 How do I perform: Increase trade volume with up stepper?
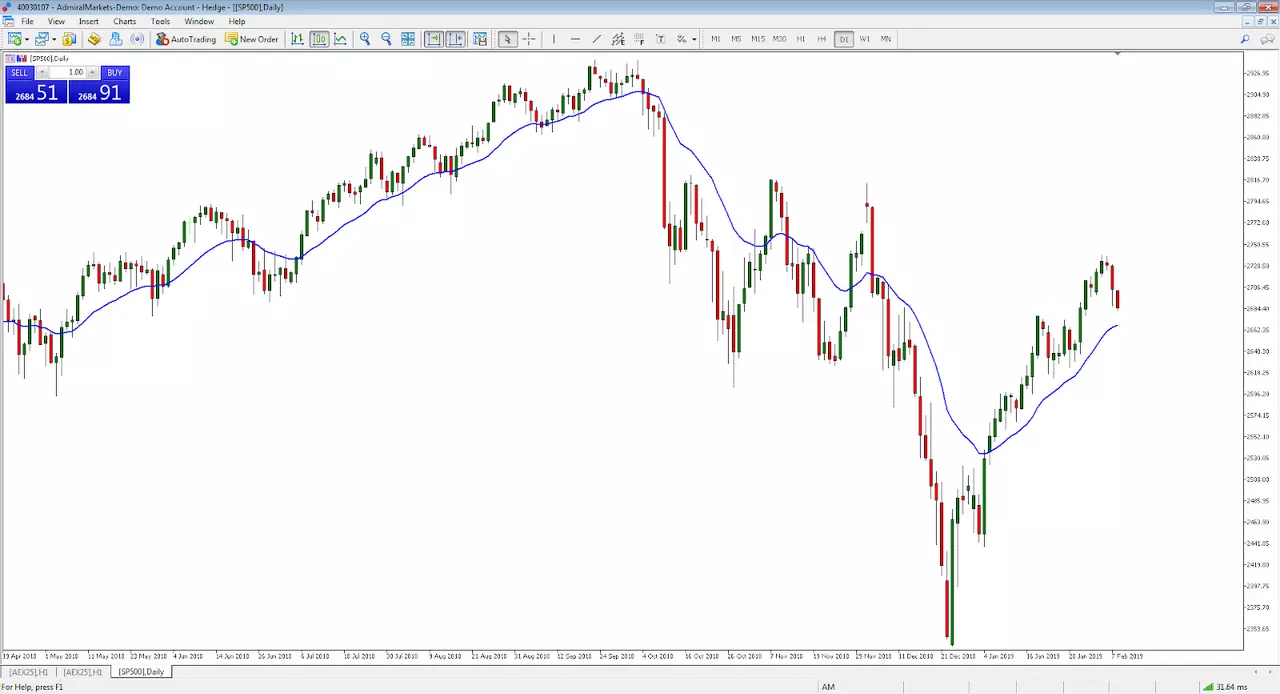pyautogui.click(x=93, y=72)
